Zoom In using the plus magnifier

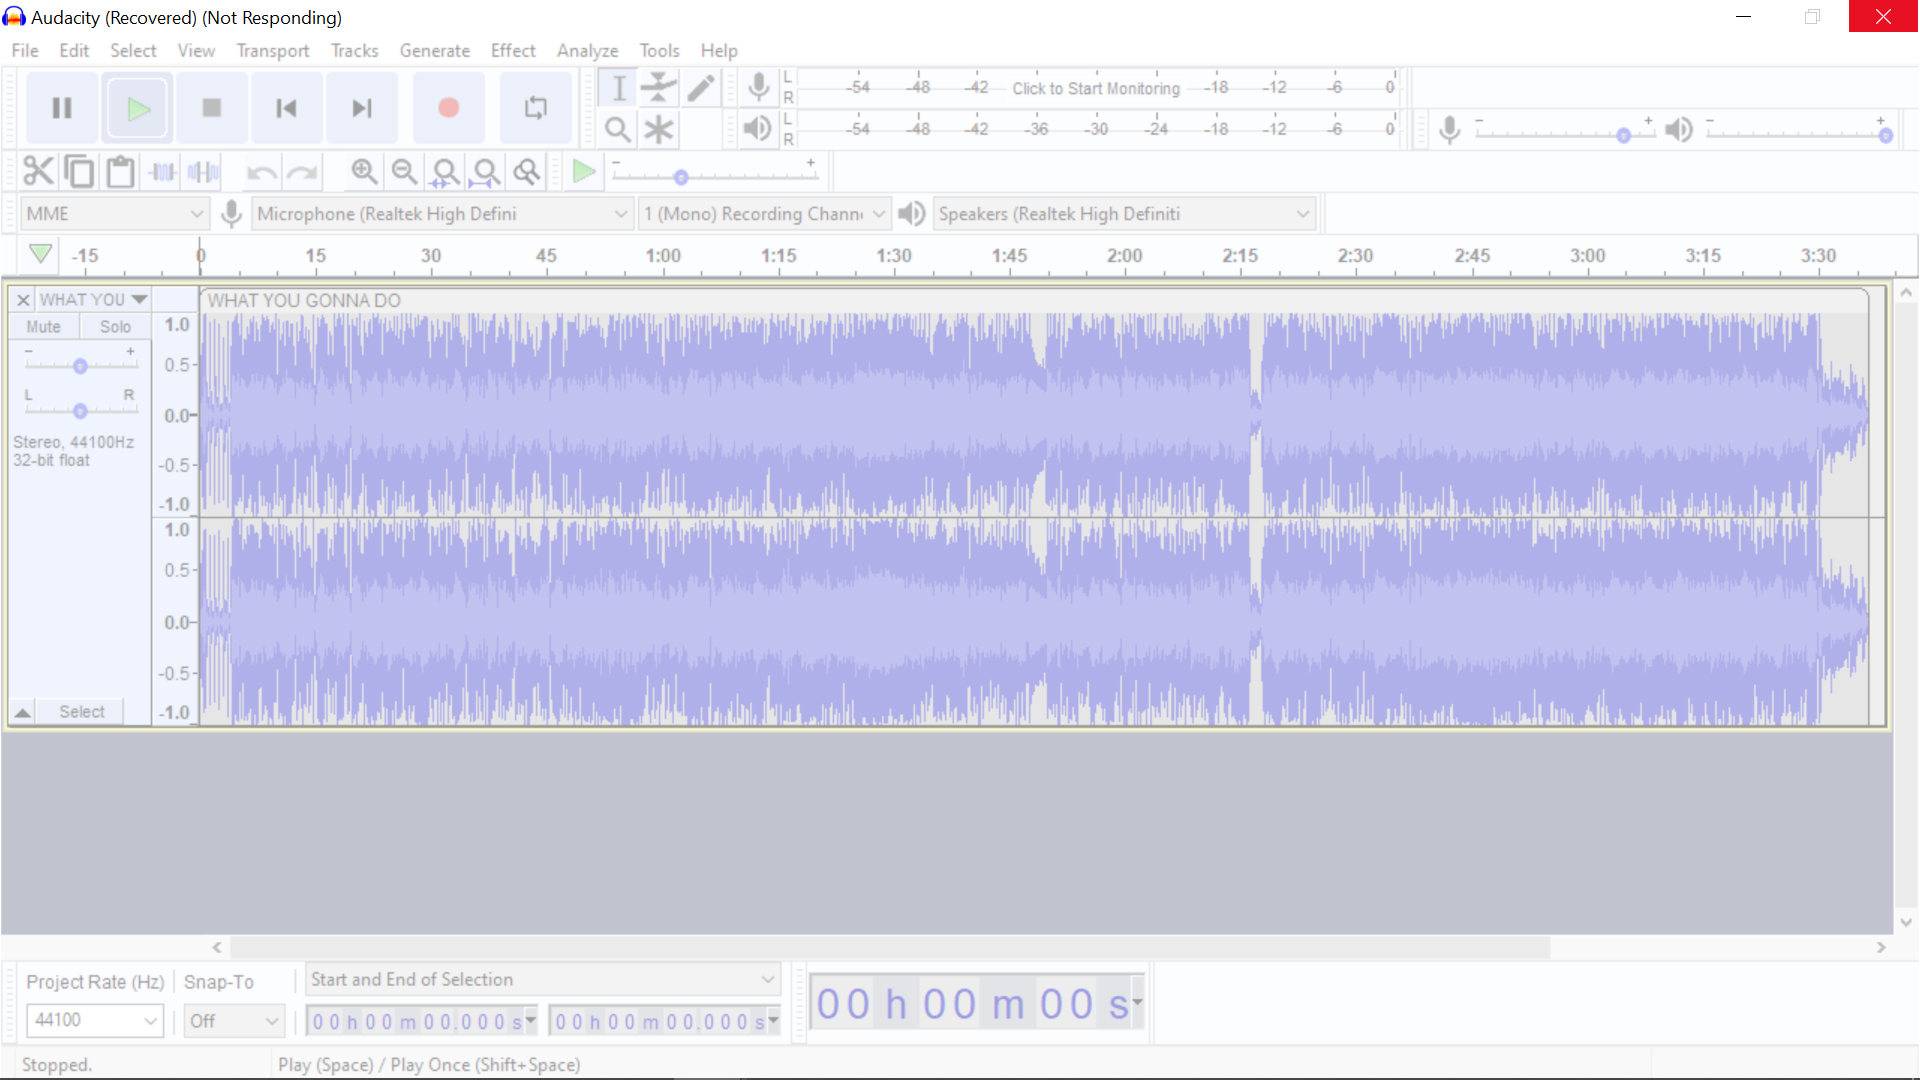tap(364, 172)
